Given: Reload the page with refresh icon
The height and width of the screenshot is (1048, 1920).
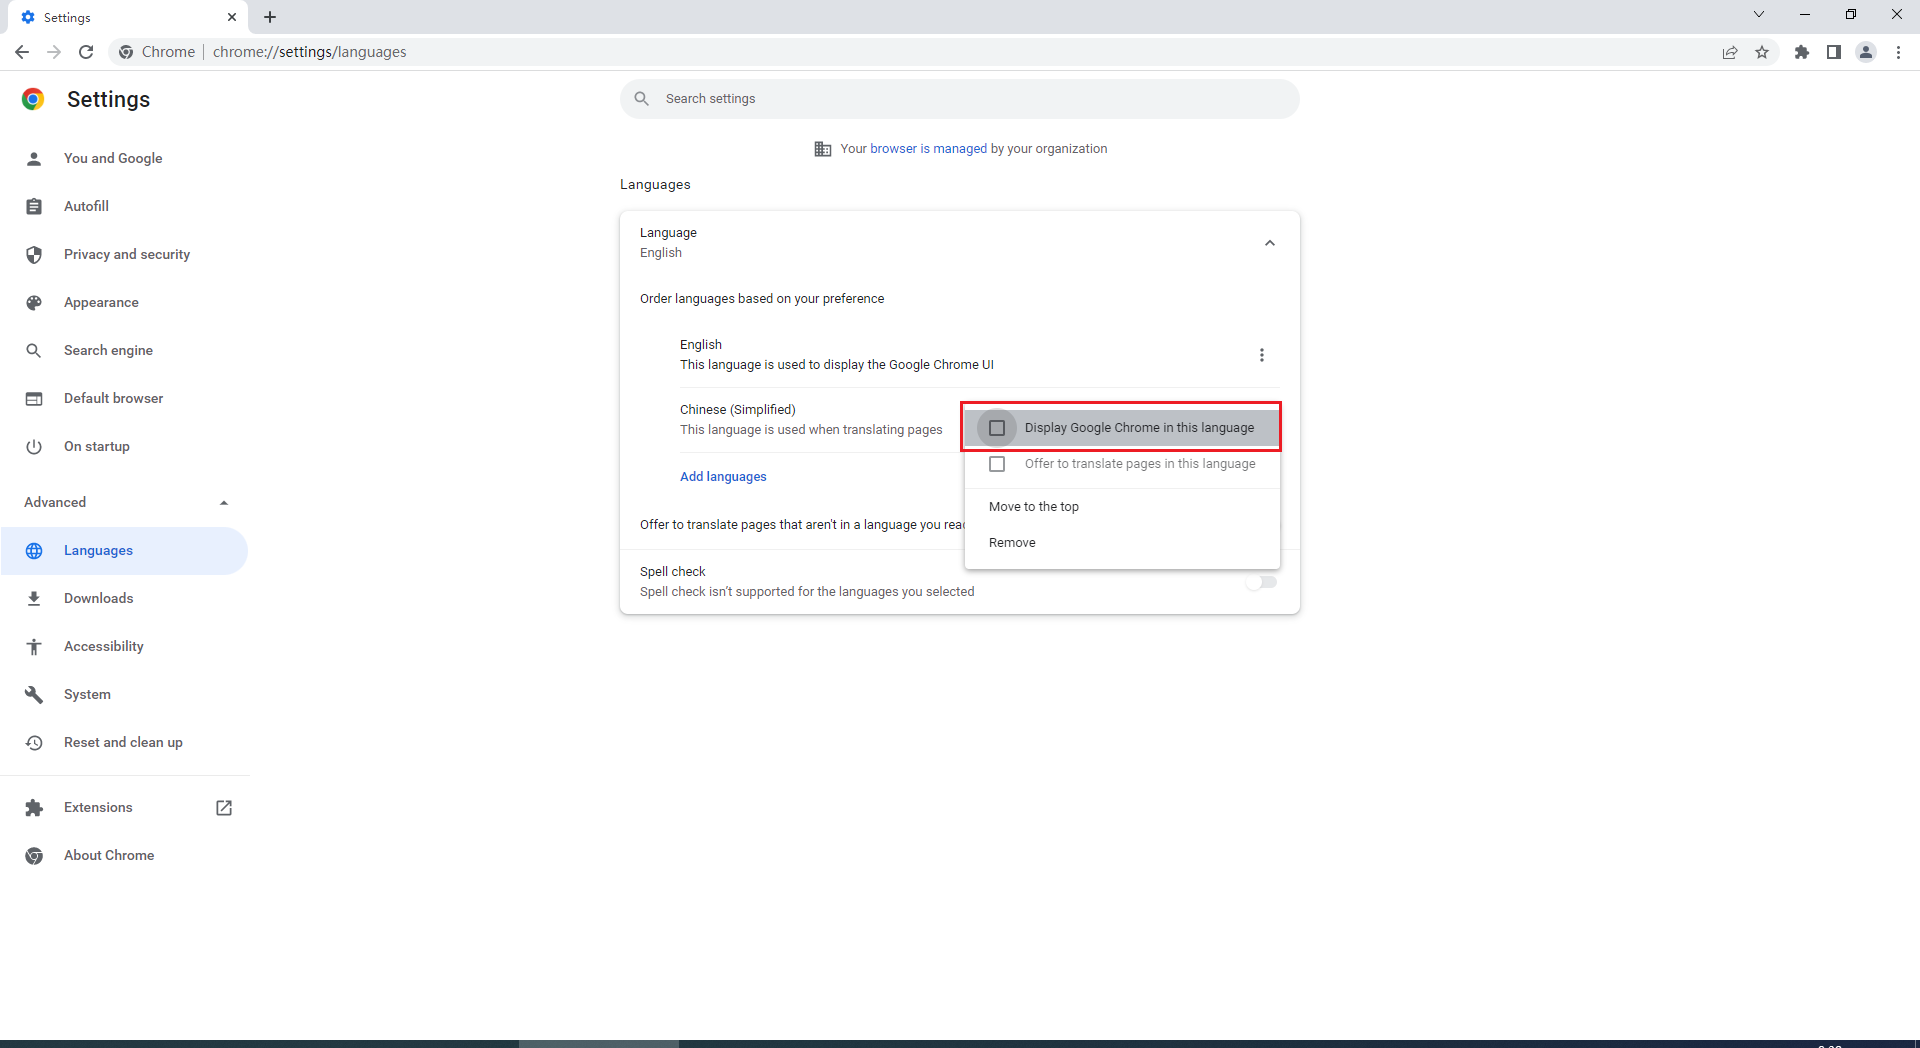Looking at the screenshot, I should pyautogui.click(x=86, y=52).
